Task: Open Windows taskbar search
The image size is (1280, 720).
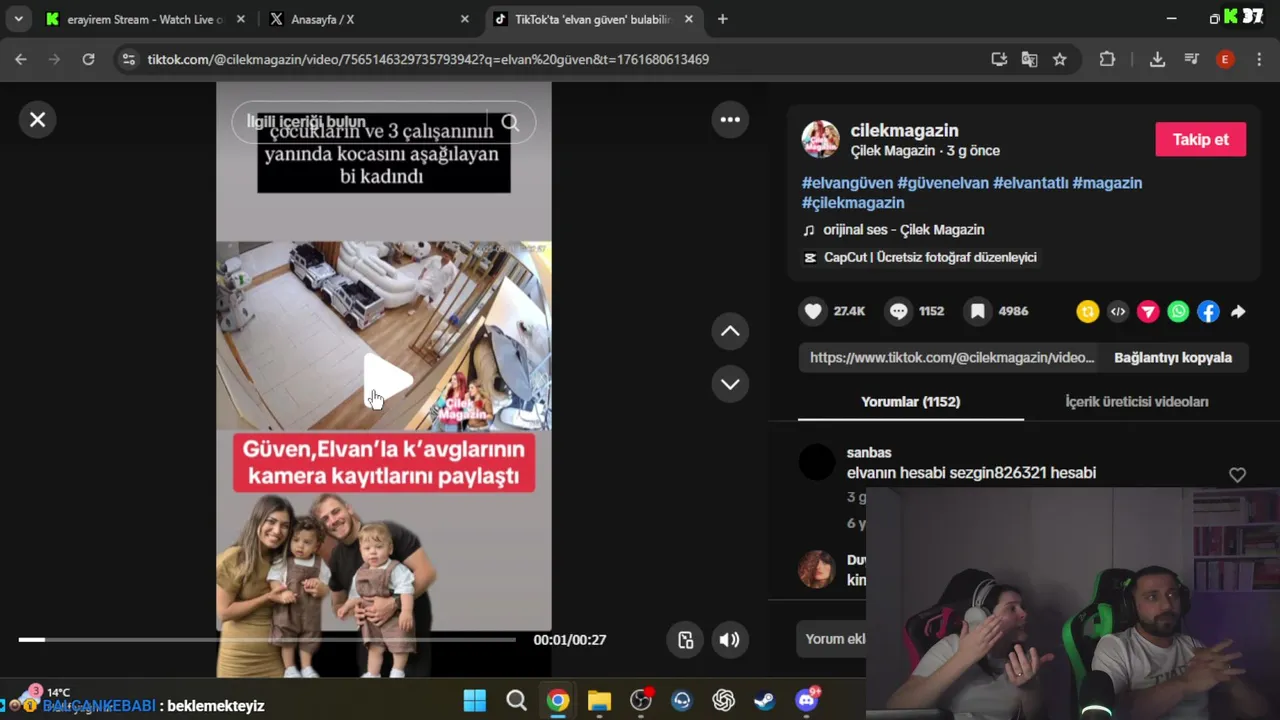Action: point(516,700)
